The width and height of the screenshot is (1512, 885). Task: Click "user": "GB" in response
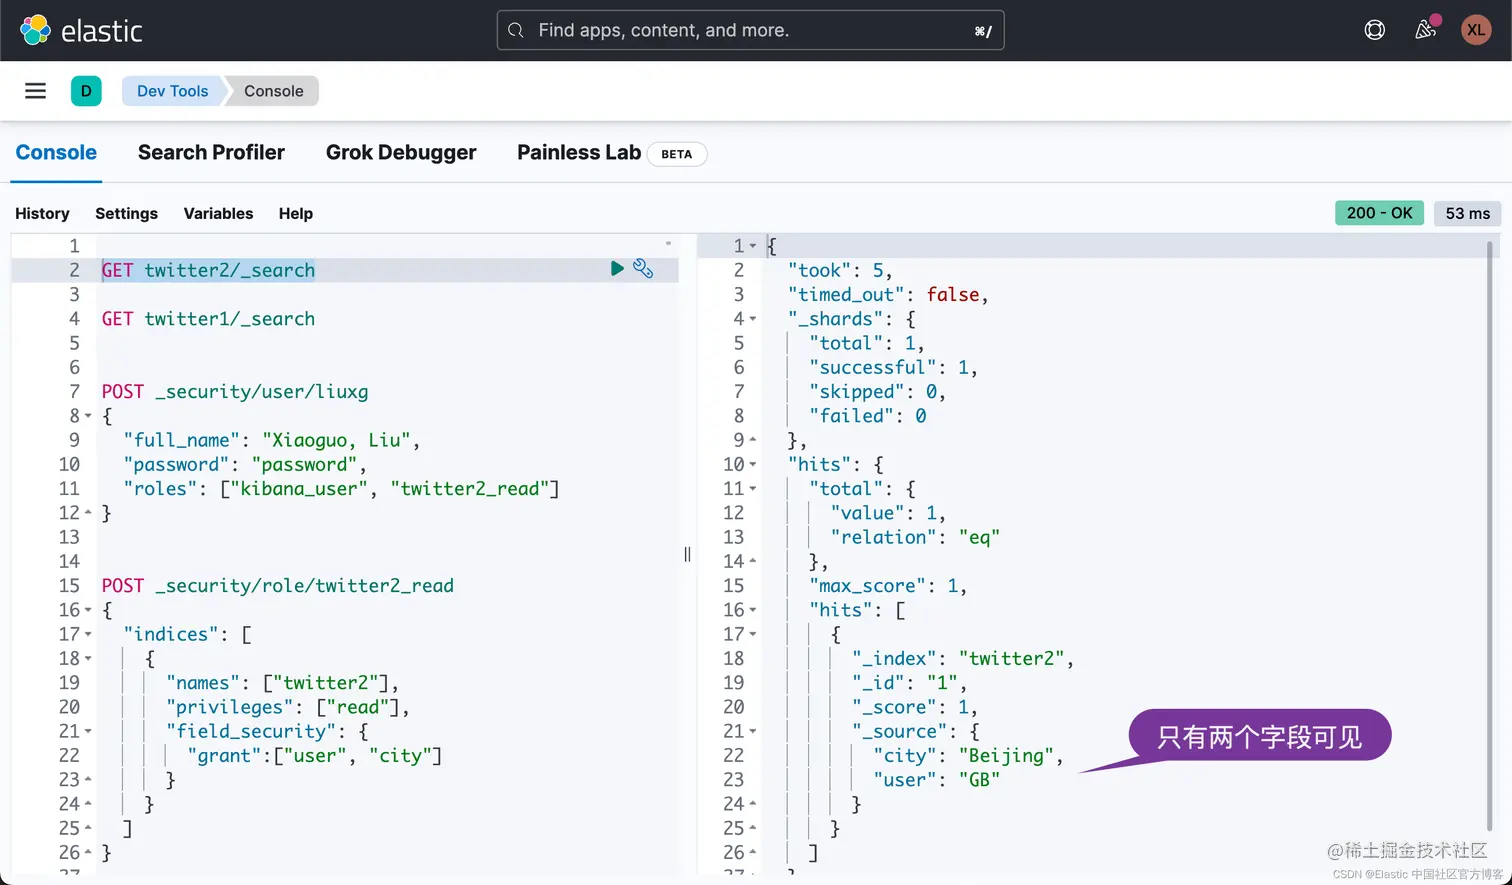click(936, 780)
